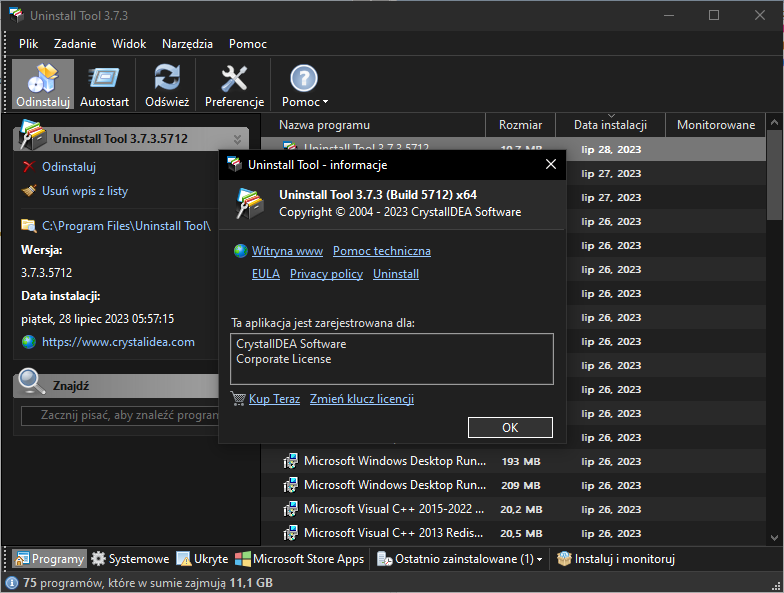Click the folder icon beside the Program Files path

pos(28,226)
